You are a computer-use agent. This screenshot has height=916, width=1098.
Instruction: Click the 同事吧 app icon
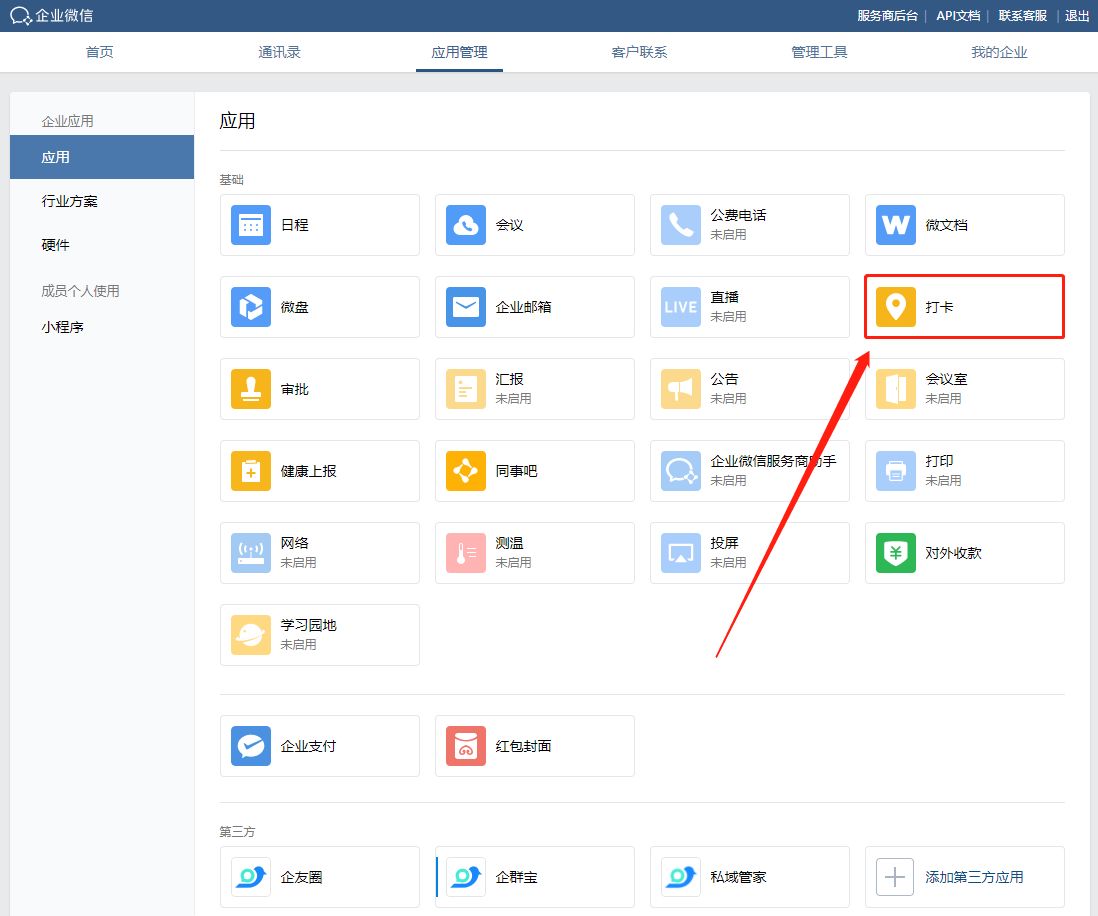pos(466,471)
